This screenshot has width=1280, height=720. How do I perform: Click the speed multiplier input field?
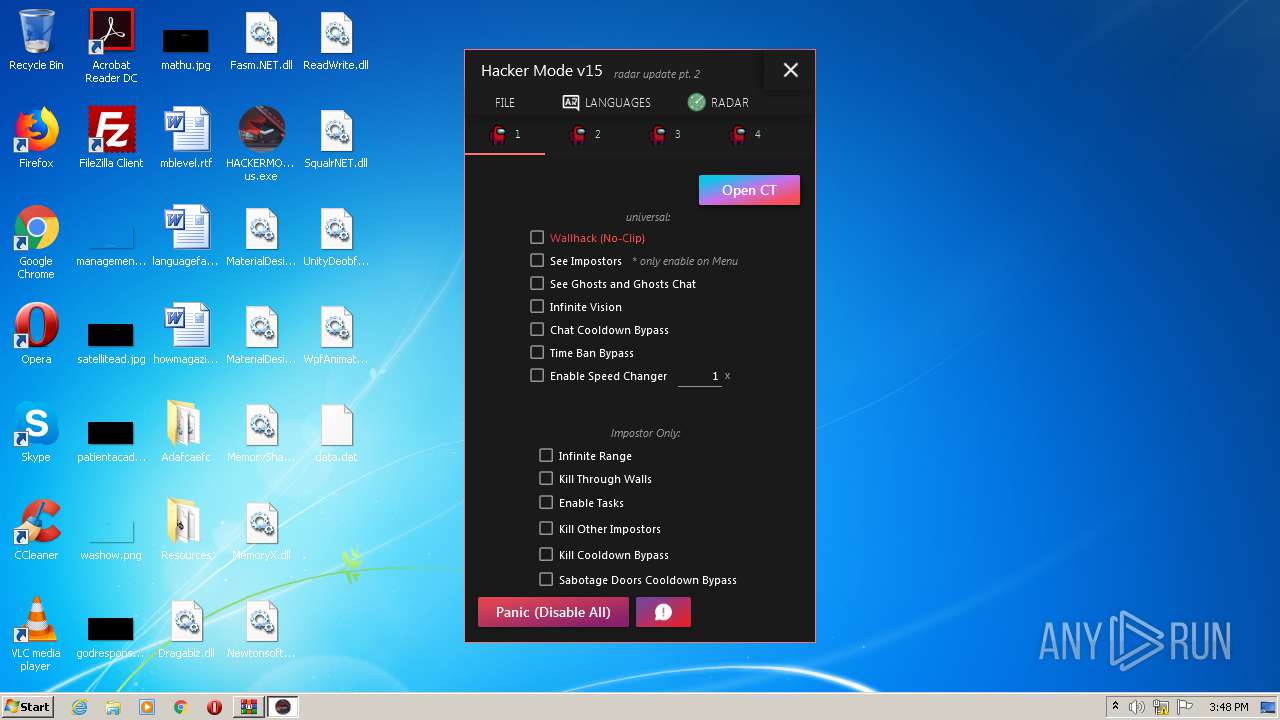coord(700,376)
